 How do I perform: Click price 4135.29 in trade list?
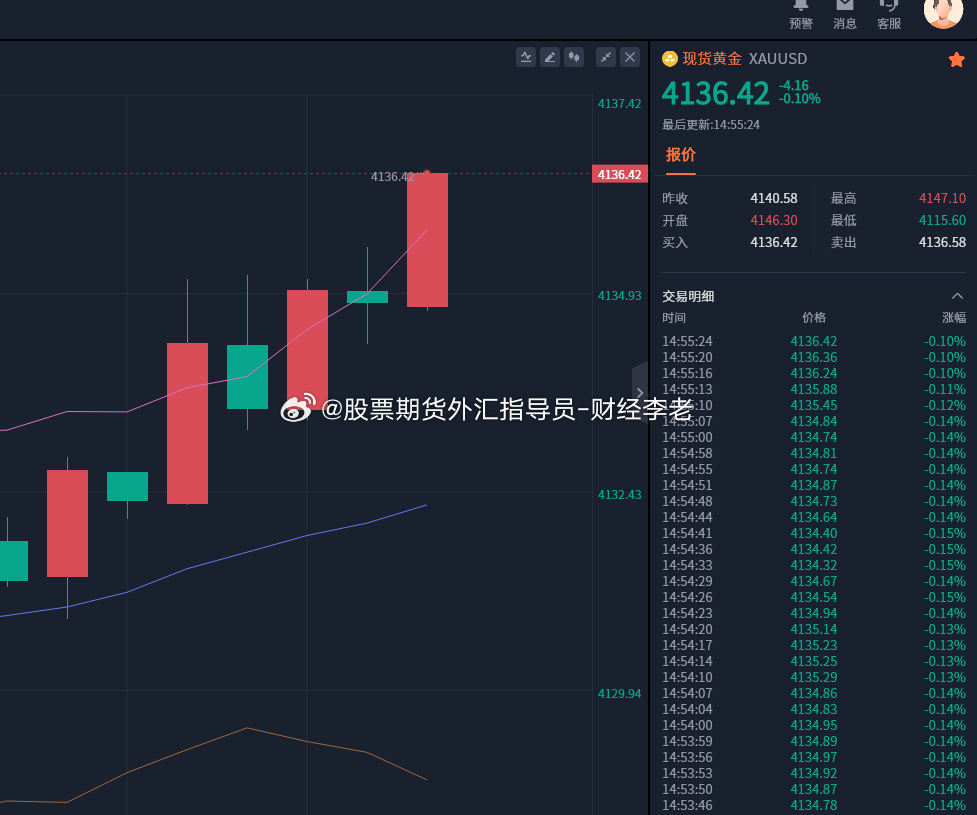pos(814,677)
